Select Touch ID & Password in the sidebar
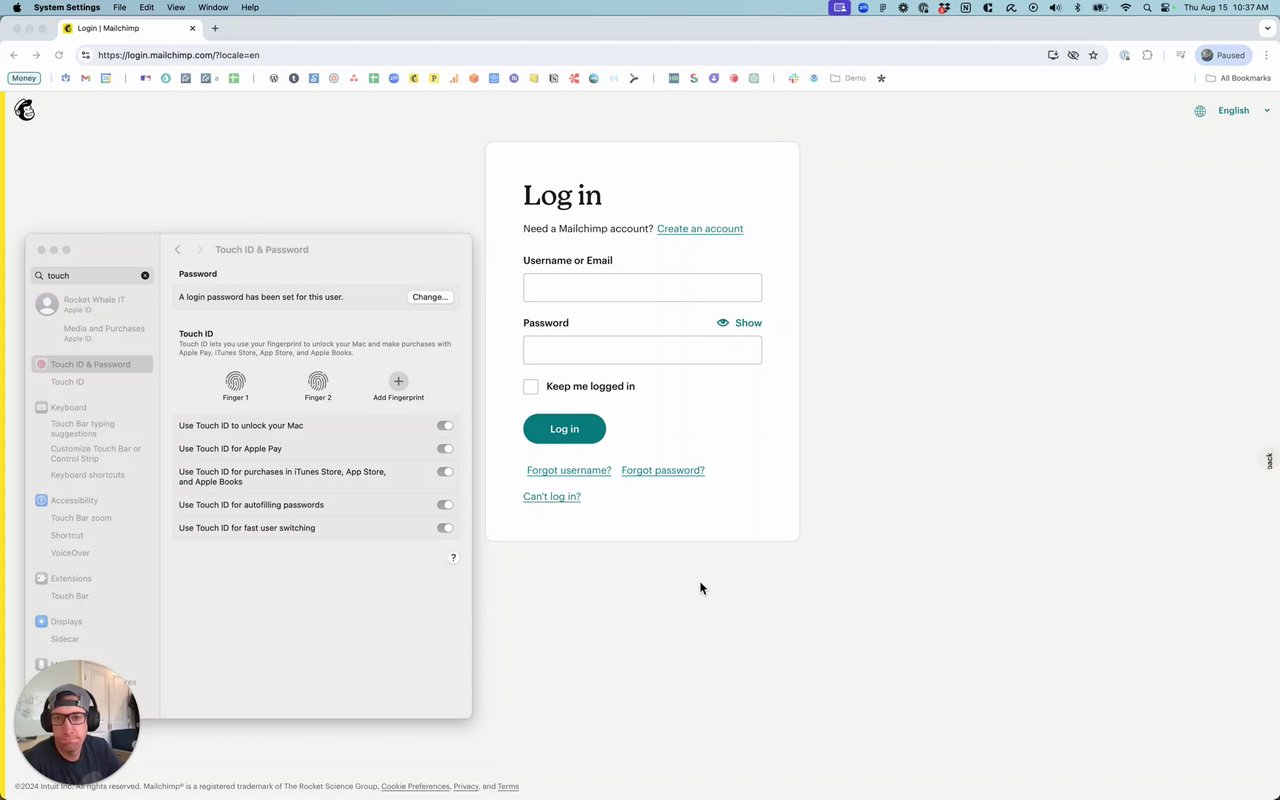 (92, 364)
